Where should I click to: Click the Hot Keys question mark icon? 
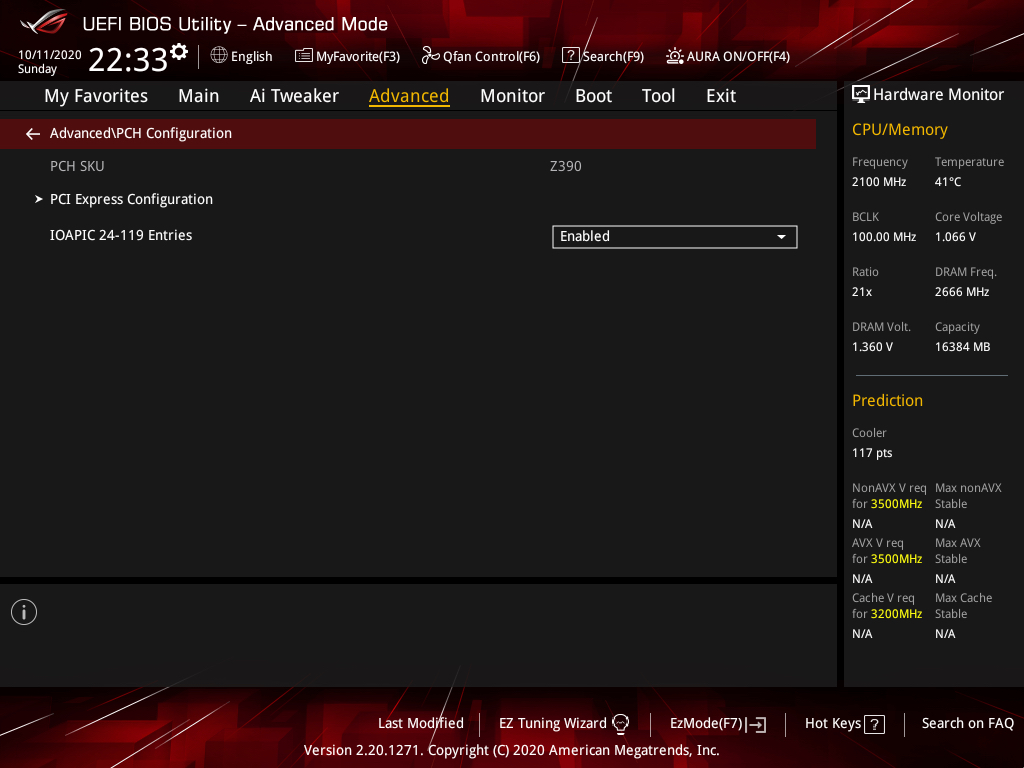[x=874, y=724]
